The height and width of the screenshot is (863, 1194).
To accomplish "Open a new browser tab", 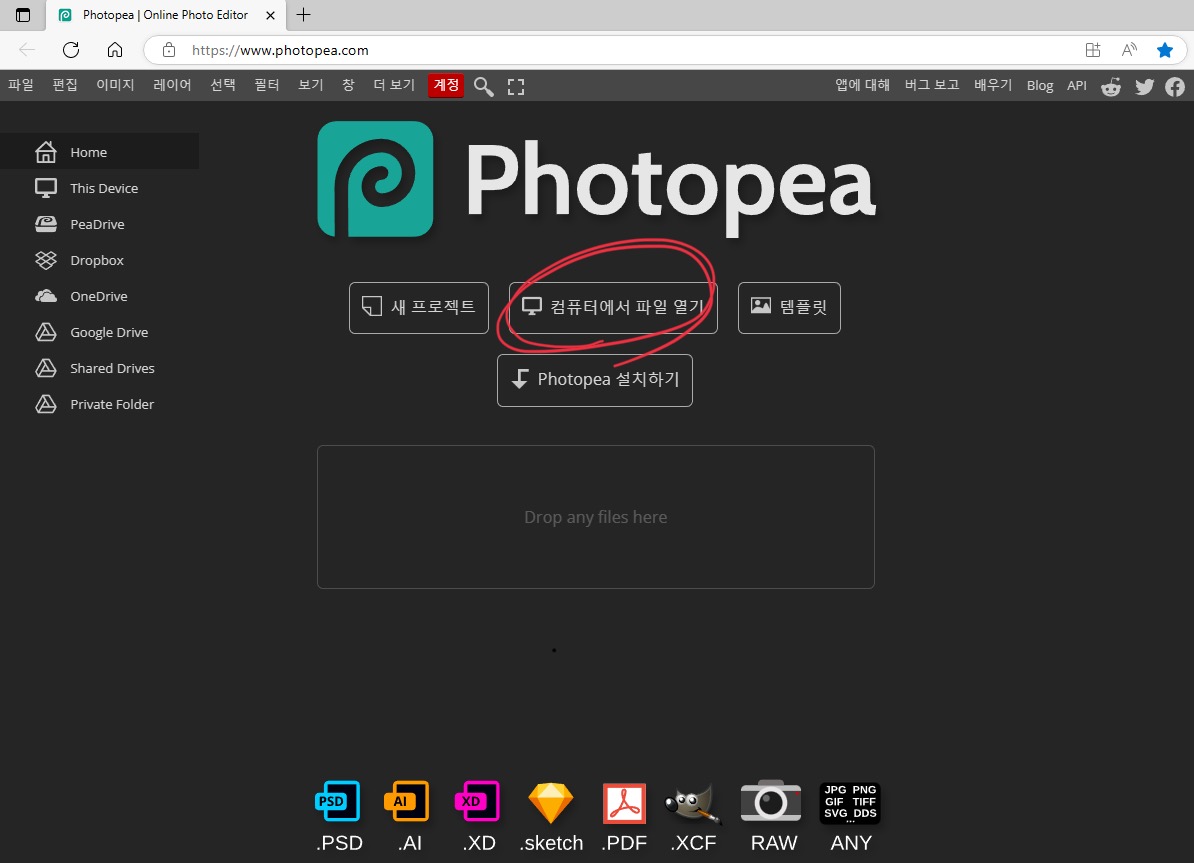I will point(303,14).
